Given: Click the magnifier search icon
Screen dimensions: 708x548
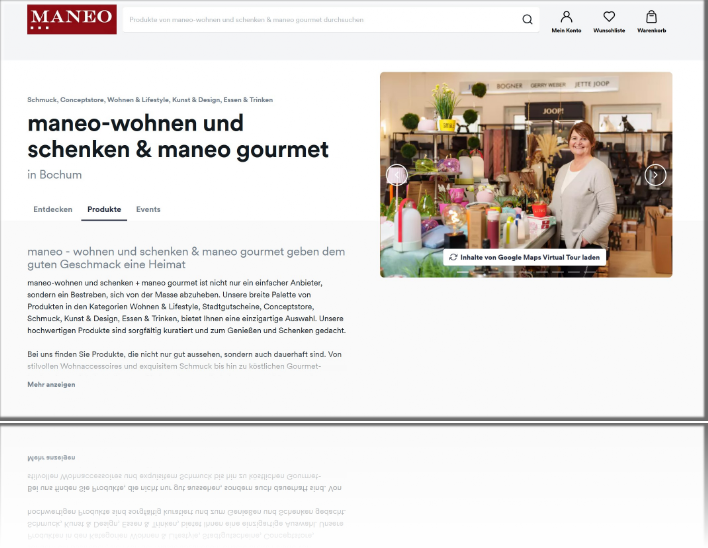Looking at the screenshot, I should (x=527, y=19).
